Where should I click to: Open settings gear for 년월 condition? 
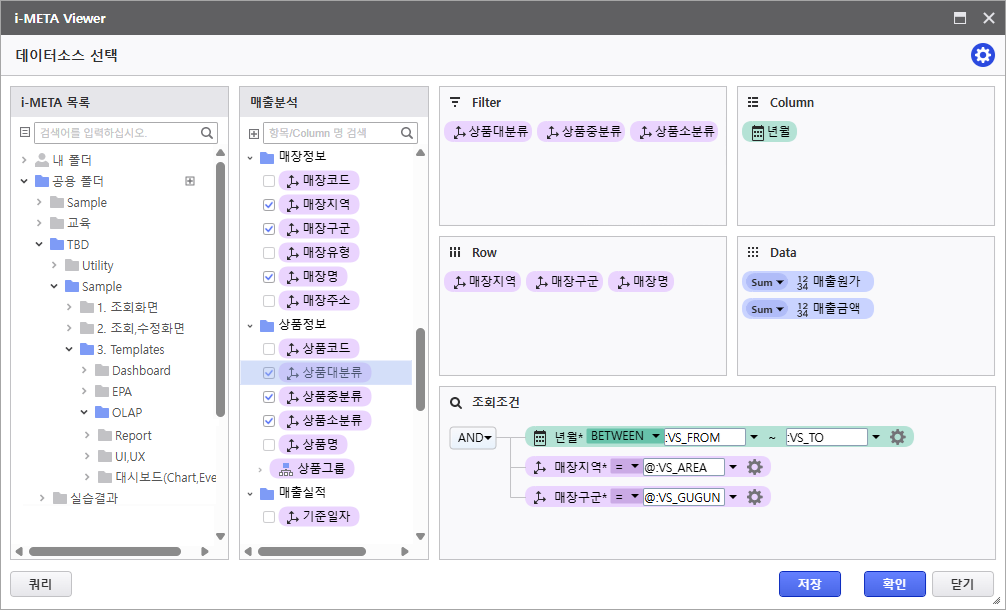897,437
